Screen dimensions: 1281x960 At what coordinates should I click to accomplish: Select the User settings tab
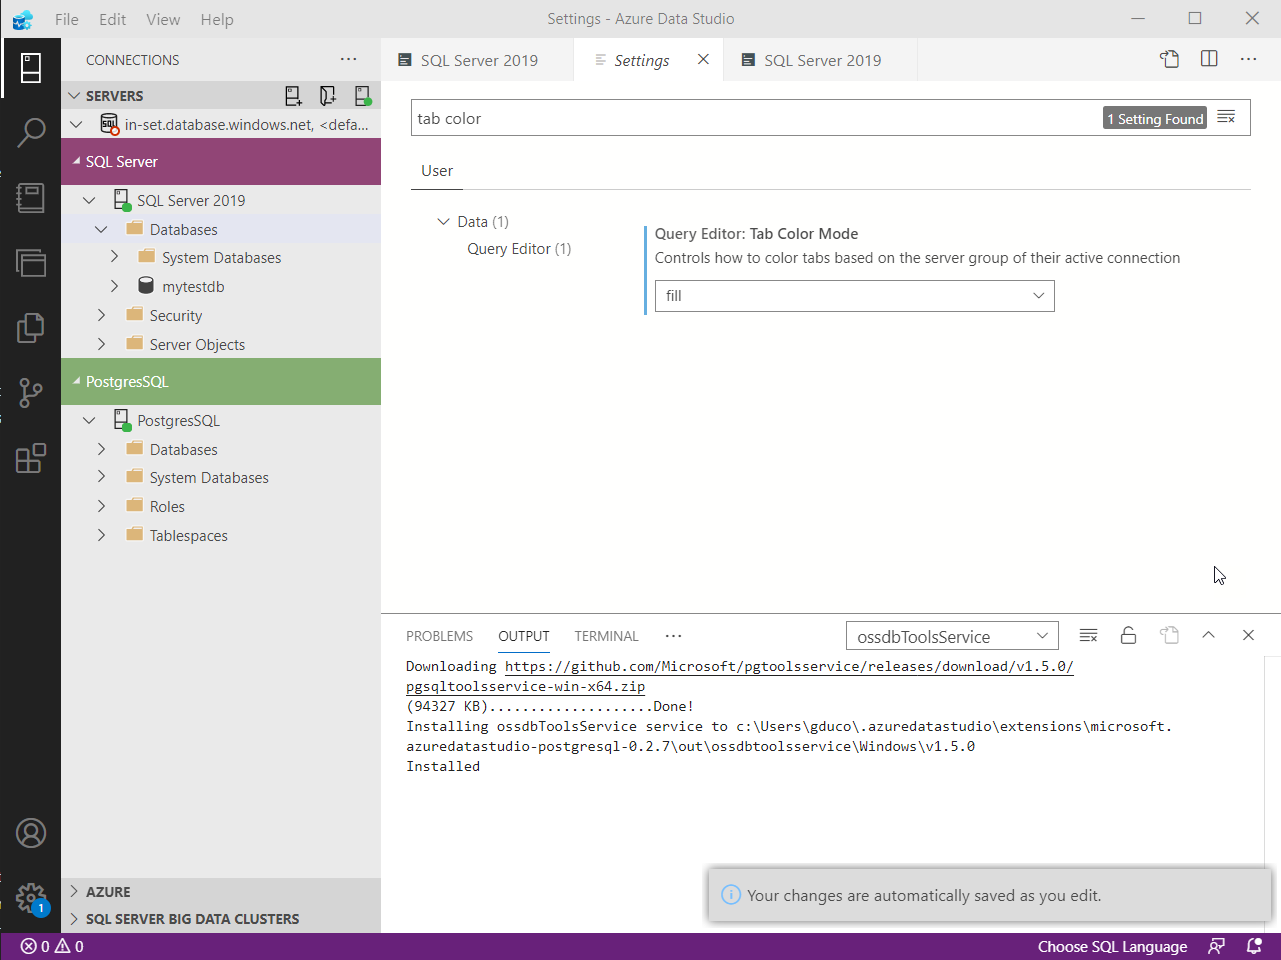[x=437, y=171]
